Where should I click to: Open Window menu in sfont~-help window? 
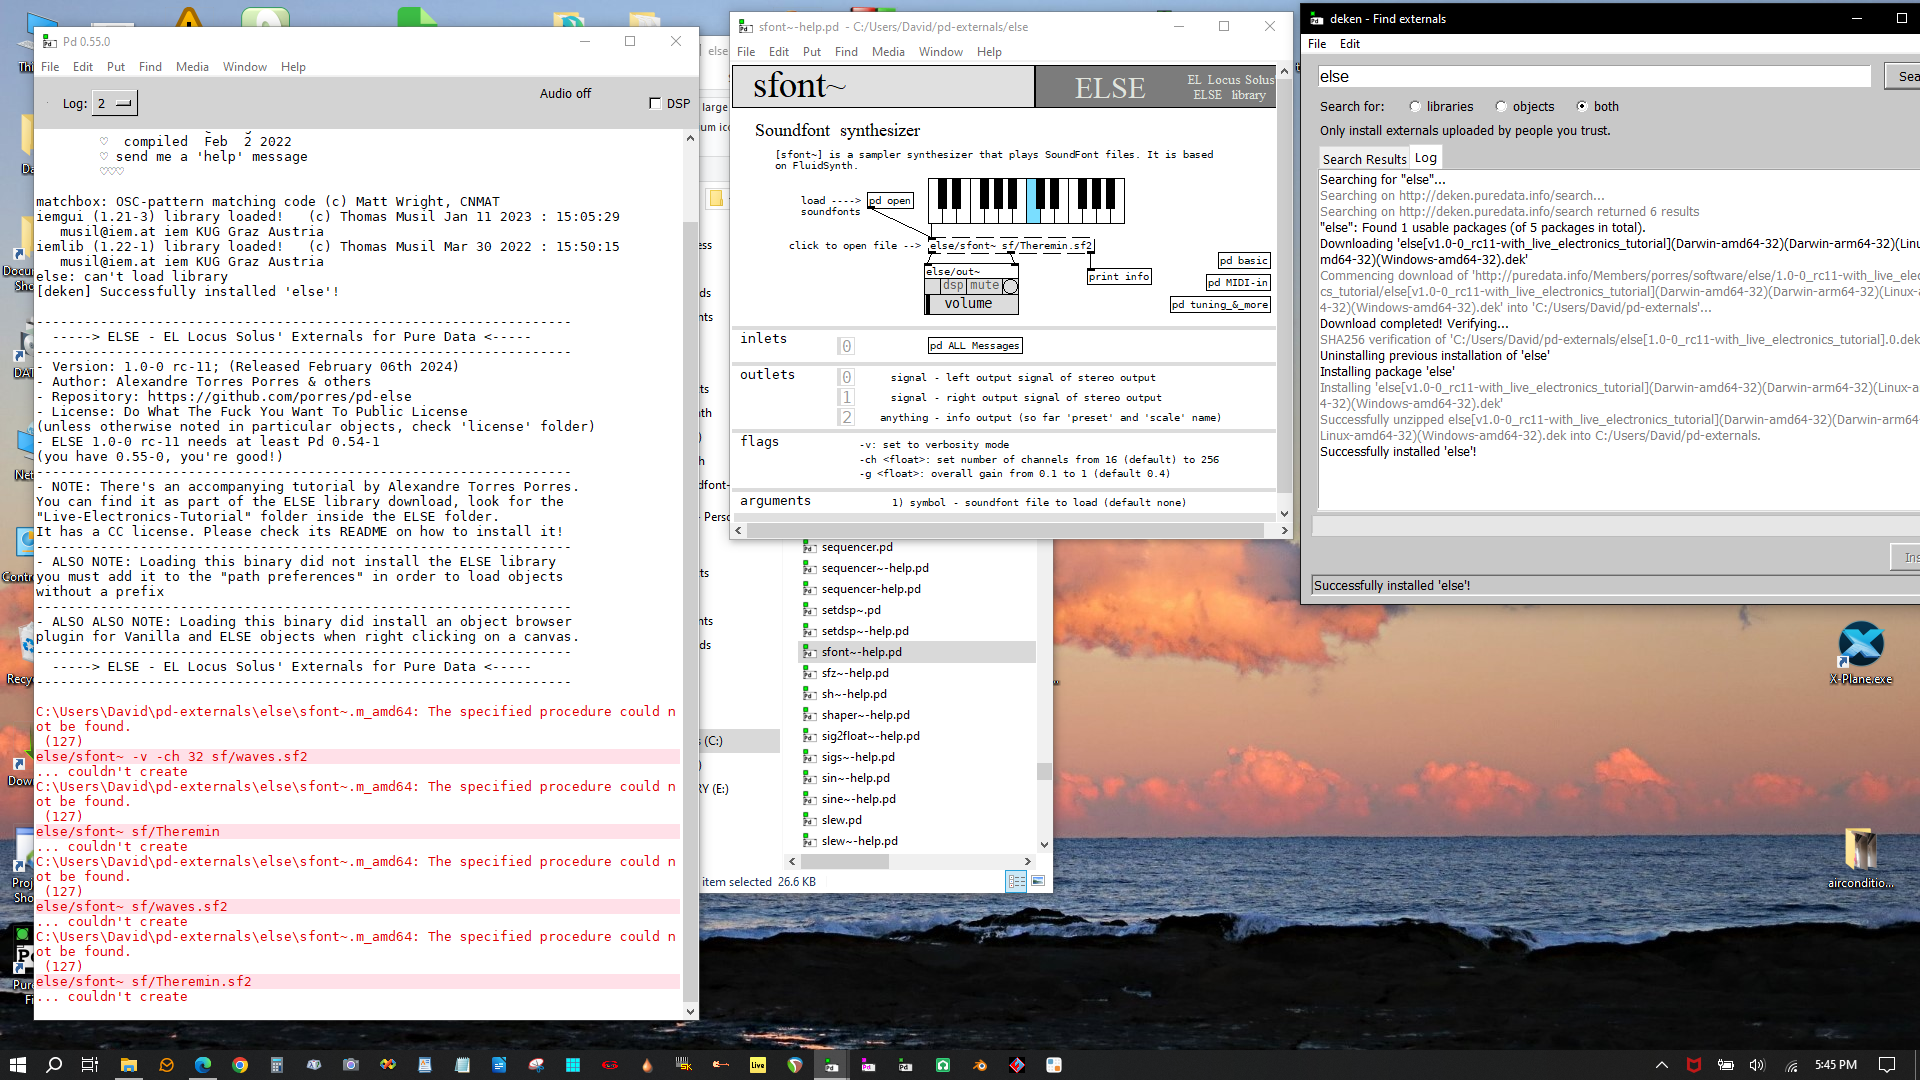point(940,52)
